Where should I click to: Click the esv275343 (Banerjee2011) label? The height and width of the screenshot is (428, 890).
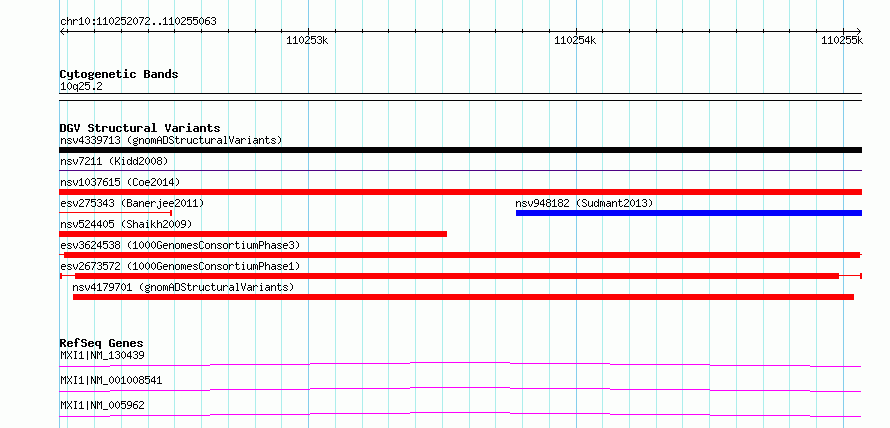pyautogui.click(x=132, y=203)
